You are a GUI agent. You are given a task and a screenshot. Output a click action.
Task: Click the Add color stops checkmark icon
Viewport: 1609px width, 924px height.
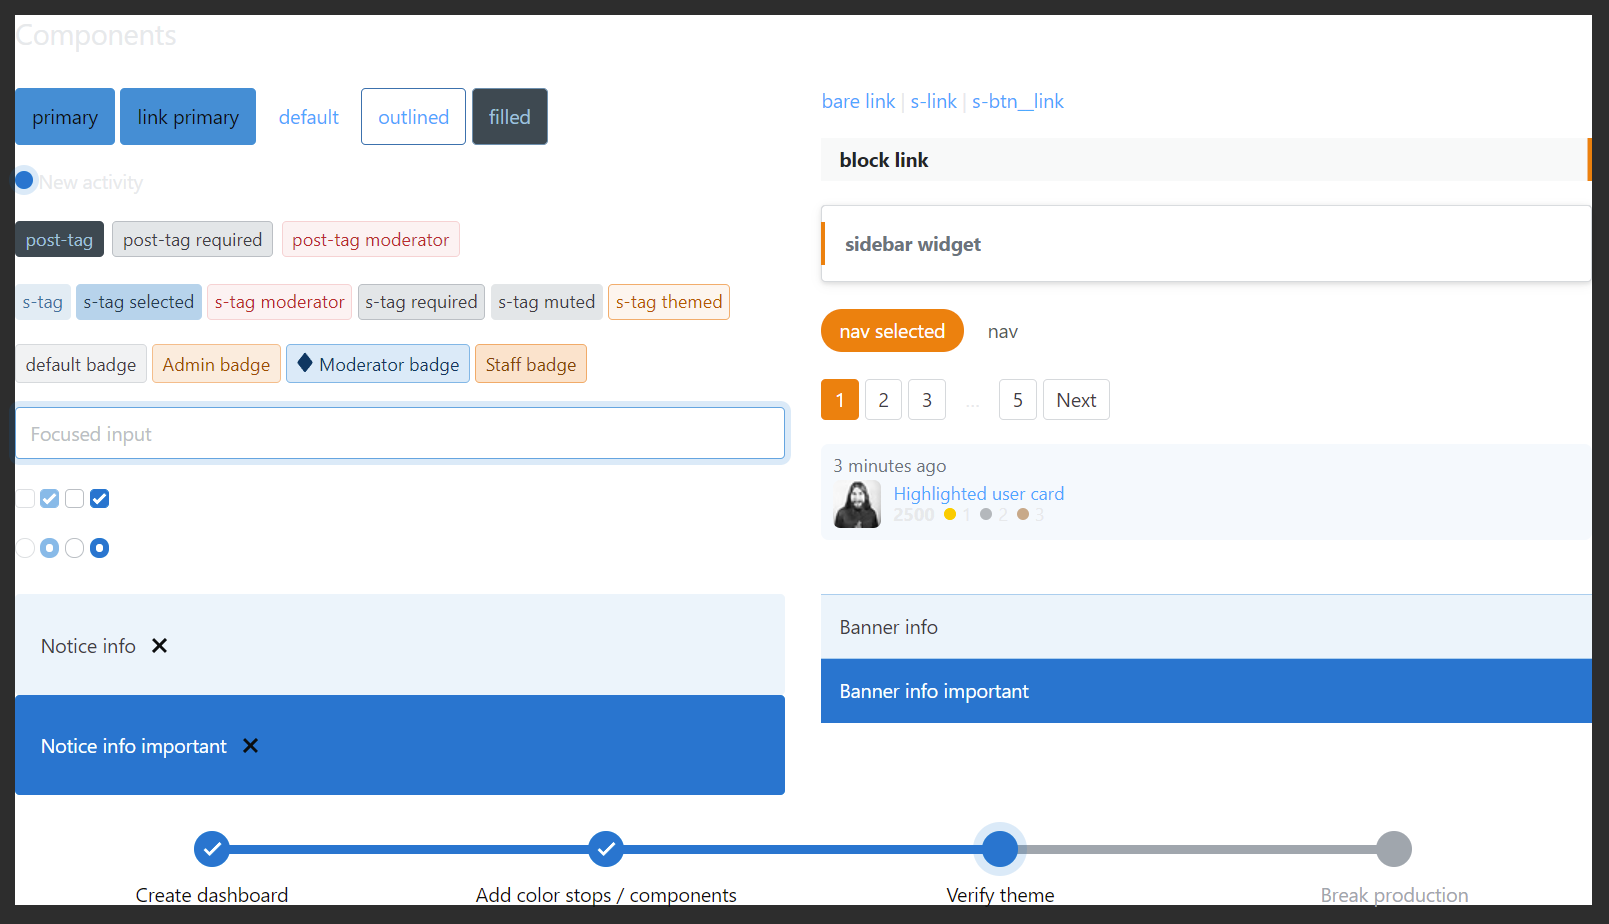[x=605, y=848]
